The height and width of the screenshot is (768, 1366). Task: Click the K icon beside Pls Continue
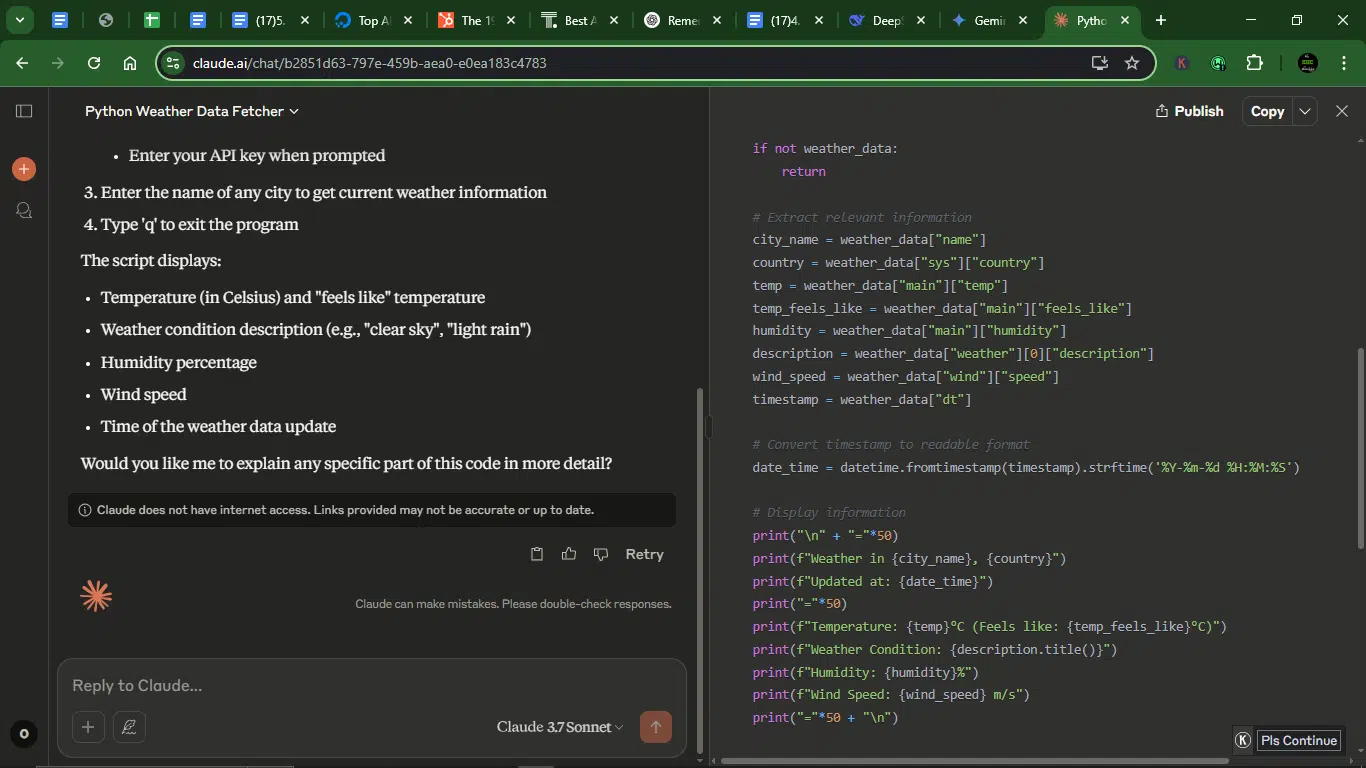click(1243, 740)
